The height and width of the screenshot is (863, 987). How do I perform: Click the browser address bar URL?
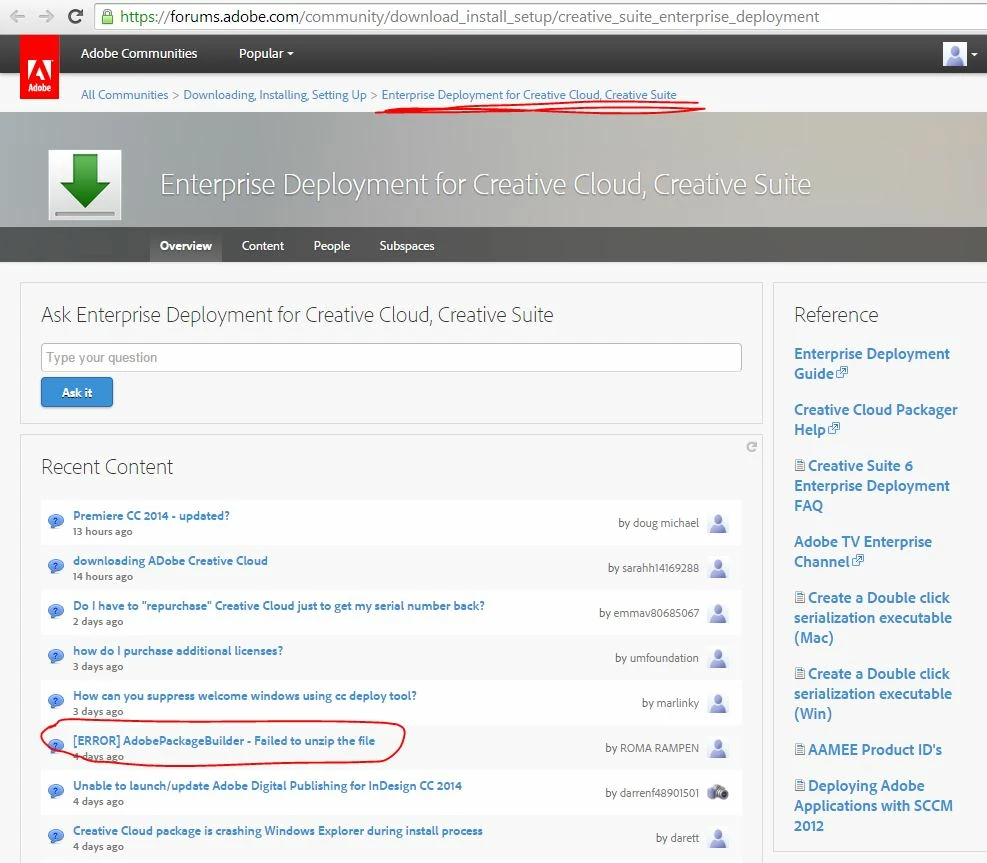pyautogui.click(x=469, y=16)
